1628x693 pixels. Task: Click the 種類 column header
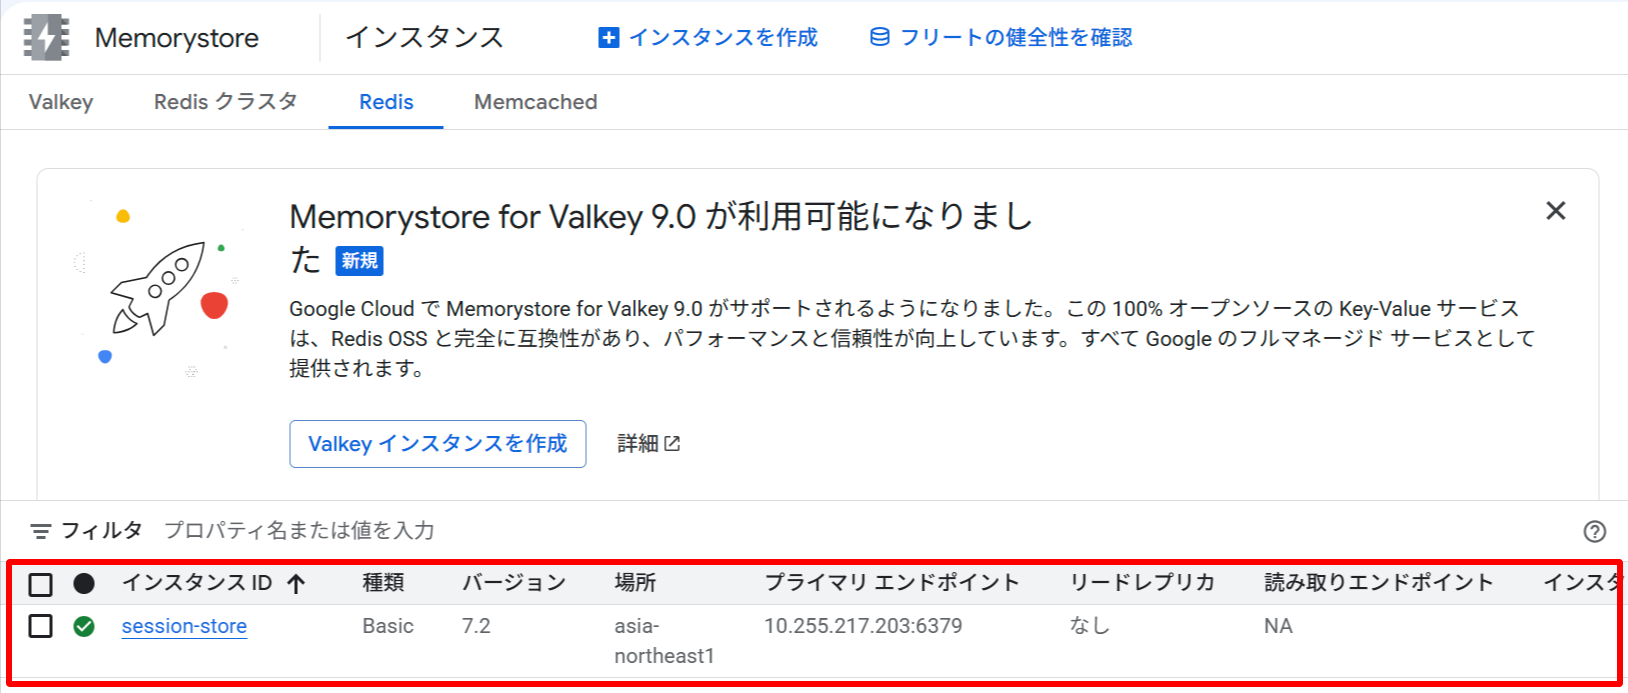(383, 583)
